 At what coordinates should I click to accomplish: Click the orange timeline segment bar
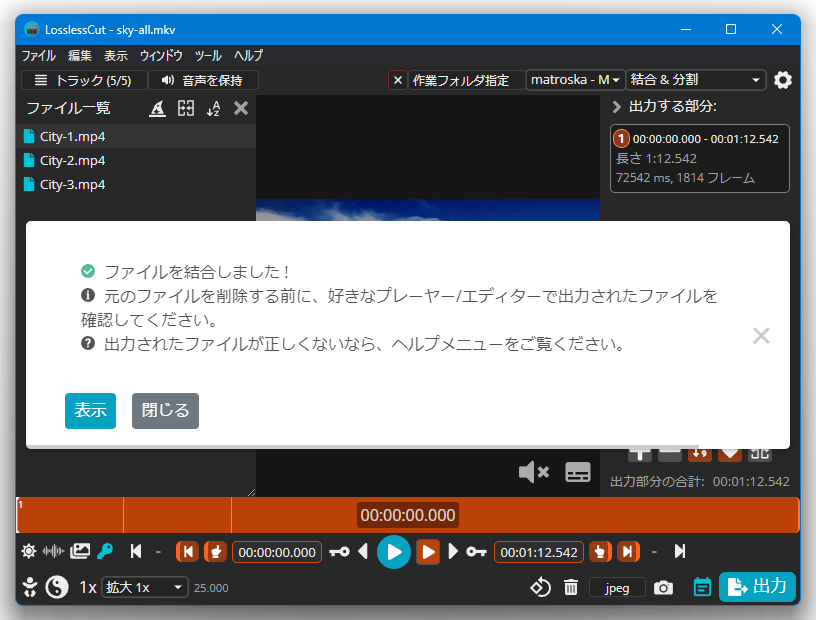(x=408, y=515)
